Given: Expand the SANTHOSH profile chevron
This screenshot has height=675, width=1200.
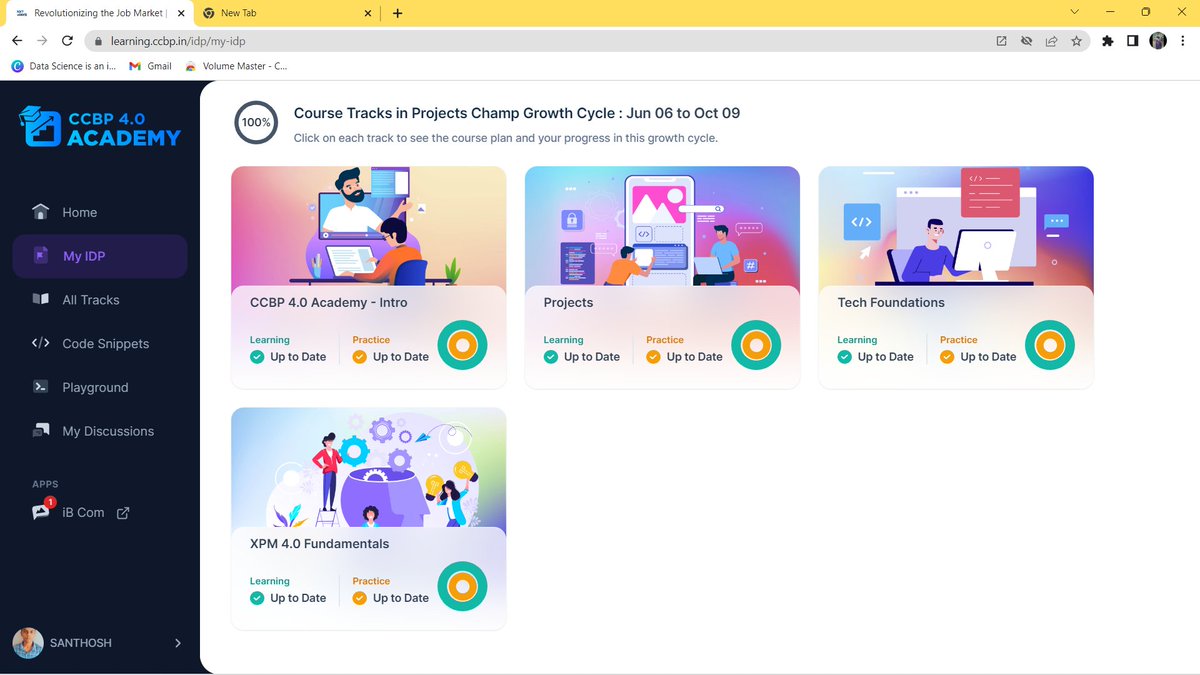Looking at the screenshot, I should pyautogui.click(x=178, y=643).
